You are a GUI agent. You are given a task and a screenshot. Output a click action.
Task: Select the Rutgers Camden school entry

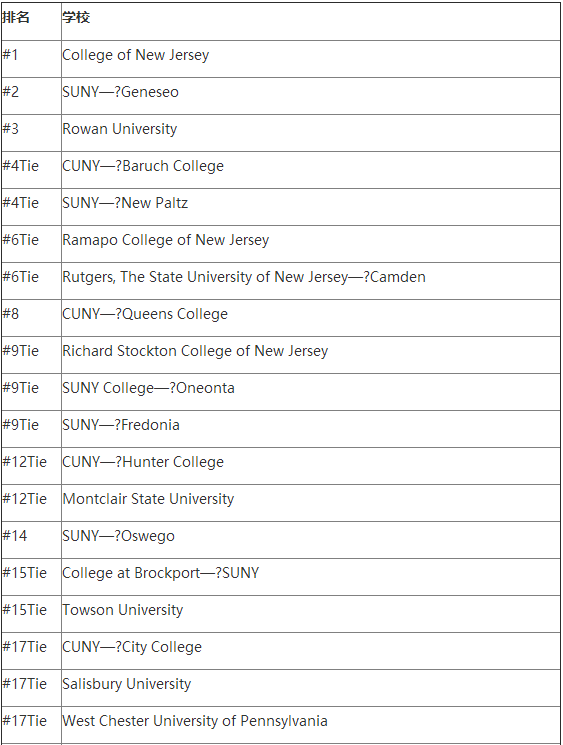point(244,277)
